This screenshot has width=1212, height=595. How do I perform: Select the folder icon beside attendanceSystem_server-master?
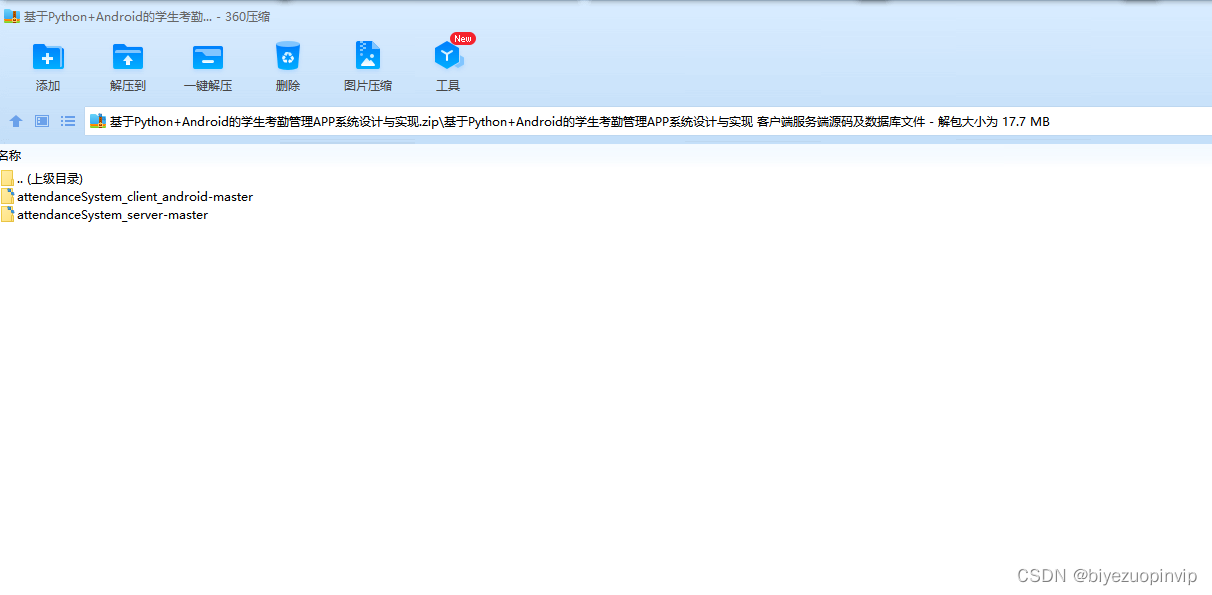(7, 214)
